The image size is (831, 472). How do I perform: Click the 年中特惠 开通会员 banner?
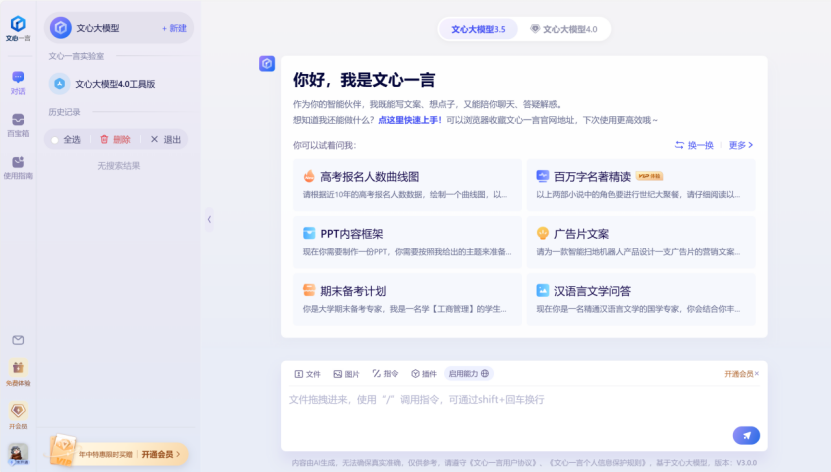(x=119, y=453)
